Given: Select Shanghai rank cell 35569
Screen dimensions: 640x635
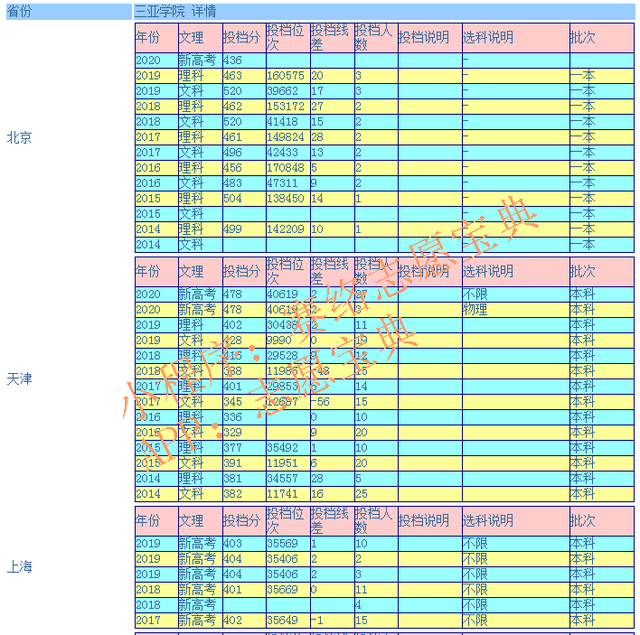Looking at the screenshot, I should [x=288, y=544].
